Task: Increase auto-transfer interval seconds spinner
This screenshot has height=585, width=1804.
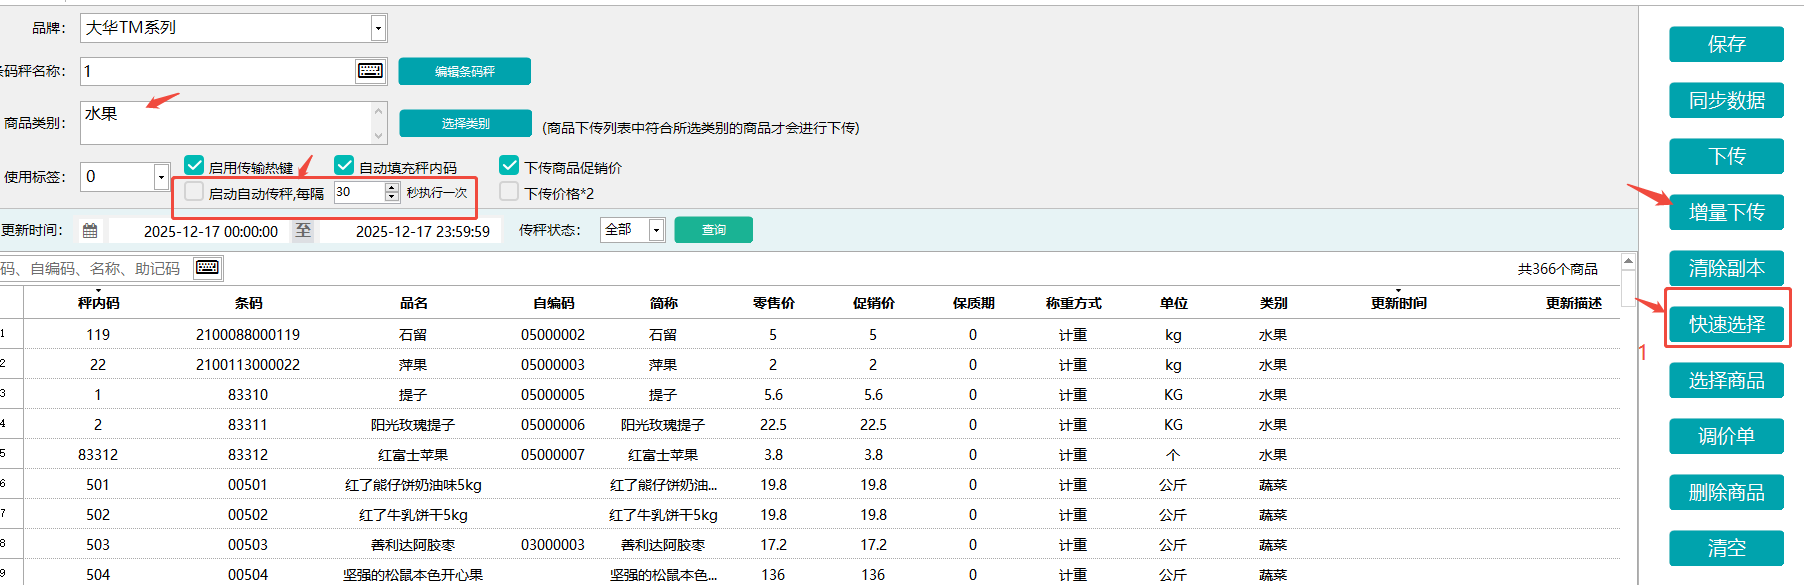Action: [x=392, y=187]
